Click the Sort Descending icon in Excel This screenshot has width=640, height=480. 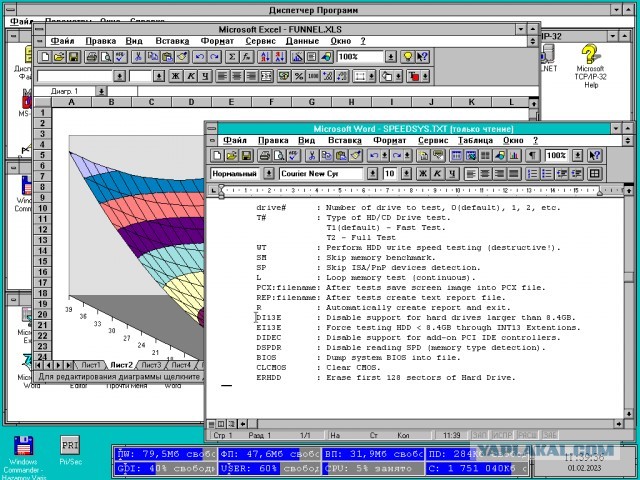pyautogui.click(x=280, y=57)
